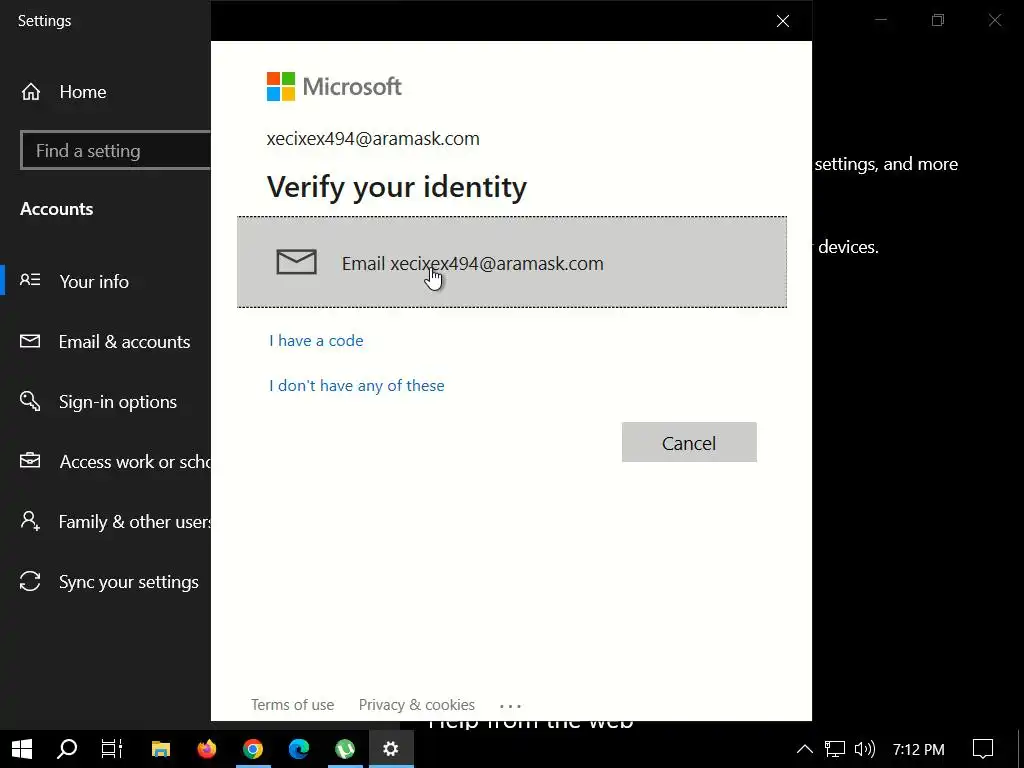
Task: Close the Settings window
Action: pos(995,20)
